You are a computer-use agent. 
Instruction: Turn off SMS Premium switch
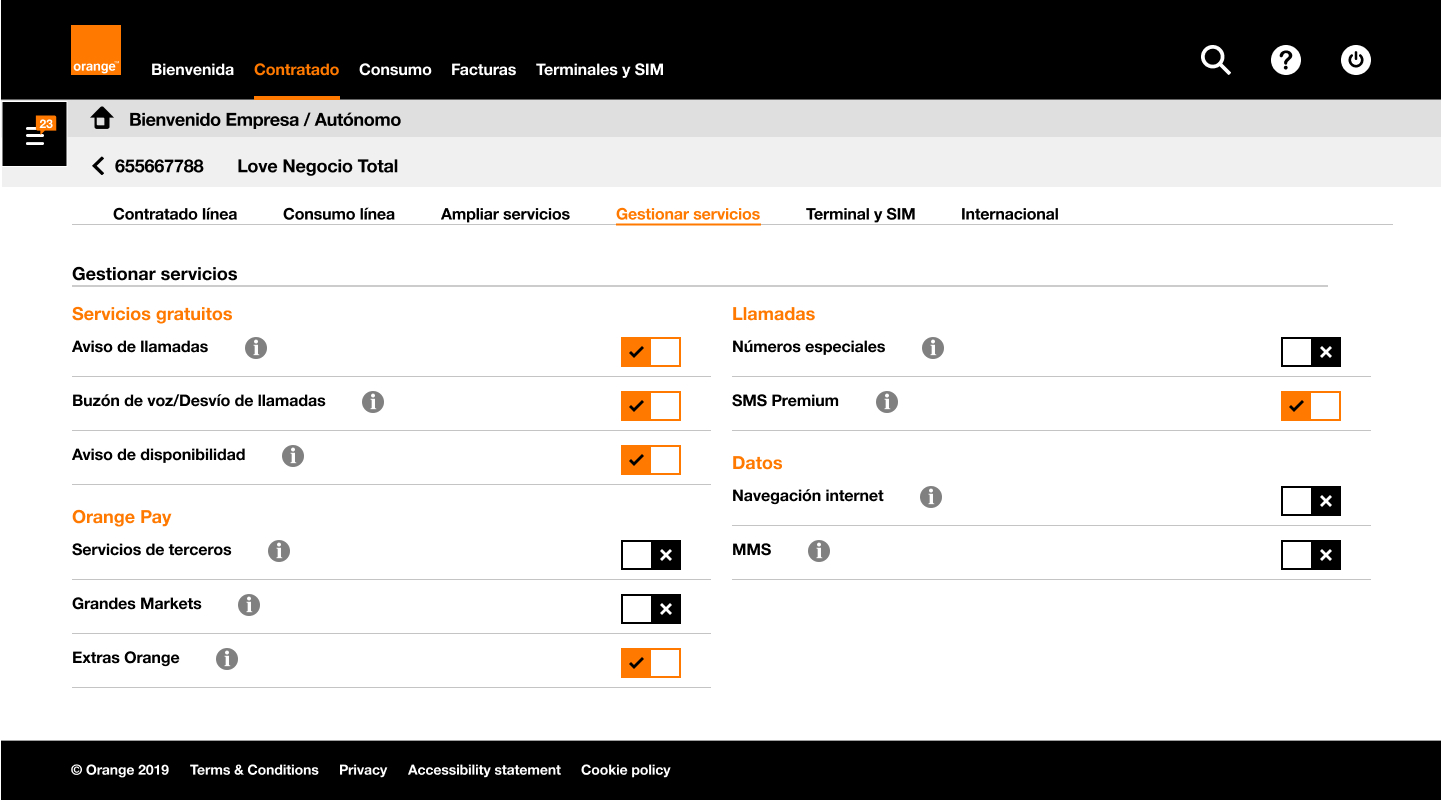point(1310,406)
